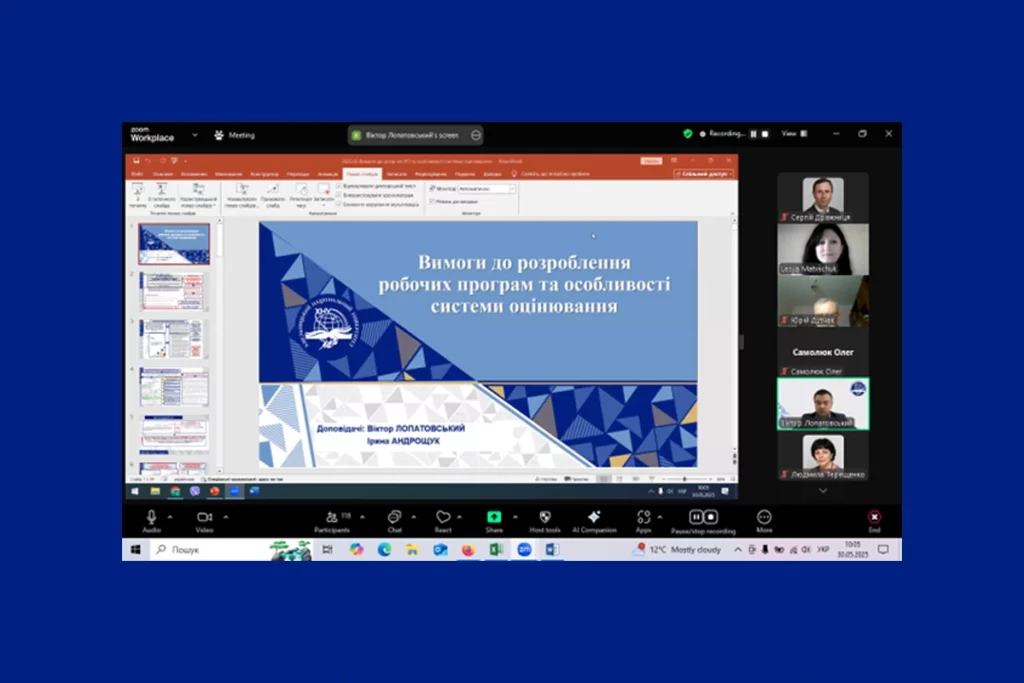Open the Apps icon in Zoom toolbar

643,516
